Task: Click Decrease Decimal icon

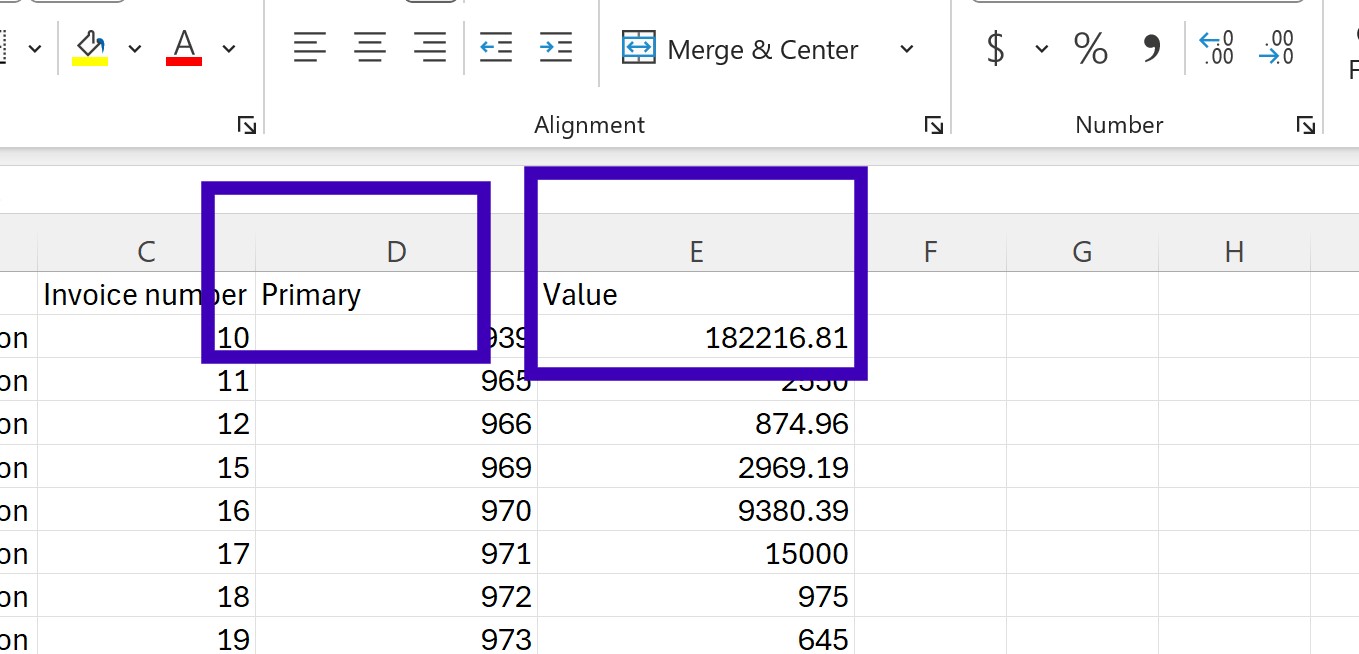Action: [1276, 48]
